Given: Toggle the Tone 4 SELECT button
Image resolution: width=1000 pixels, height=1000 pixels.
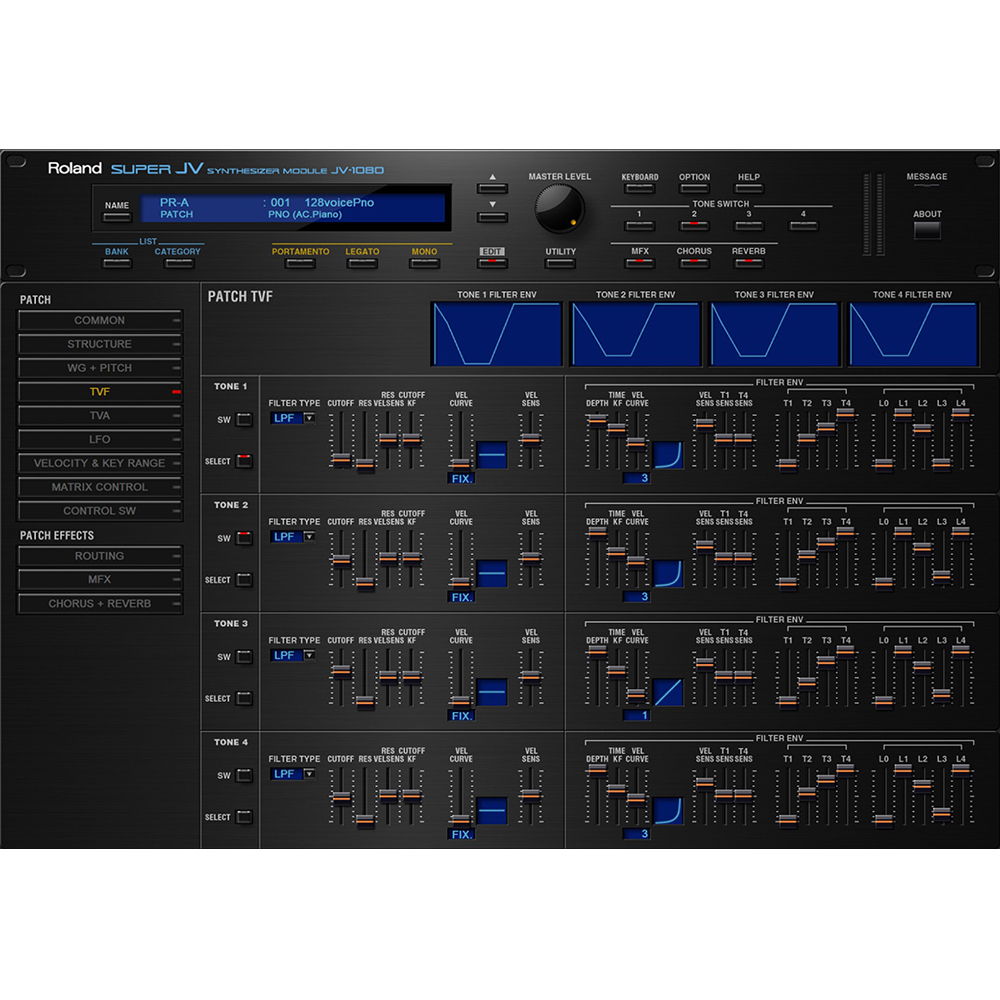Looking at the screenshot, I should pyautogui.click(x=244, y=817).
